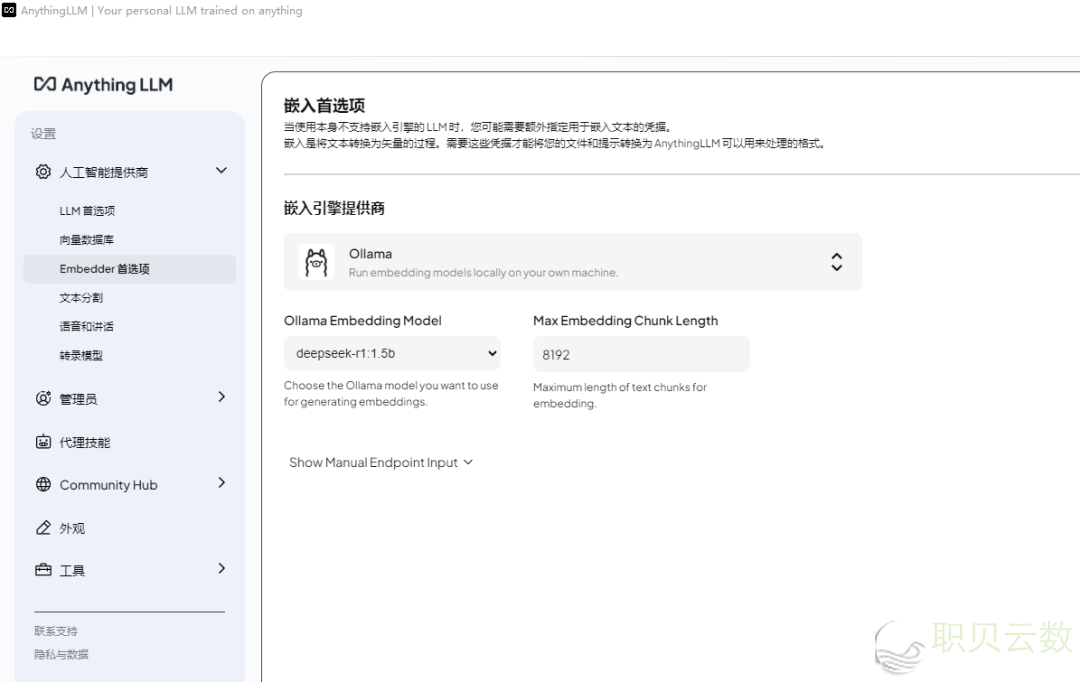1080x682 pixels.
Task: Click the toolbox icon beside 工具
Action: coord(43,570)
